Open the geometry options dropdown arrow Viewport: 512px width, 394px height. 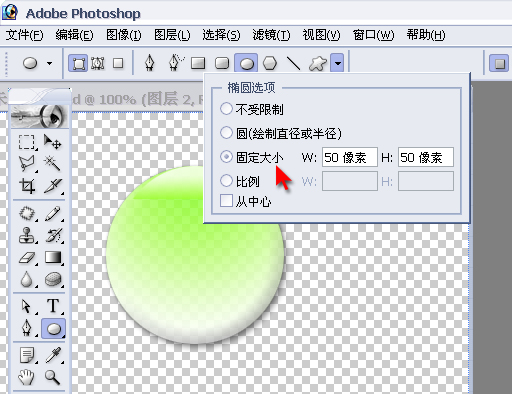click(x=337, y=63)
